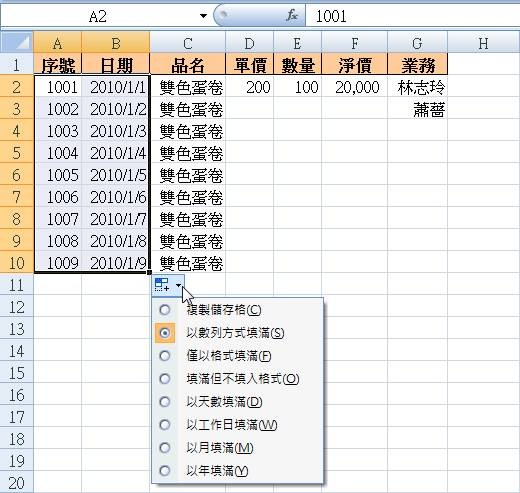Click the 淨價 header cell
This screenshot has width=520, height=493.
[354, 64]
